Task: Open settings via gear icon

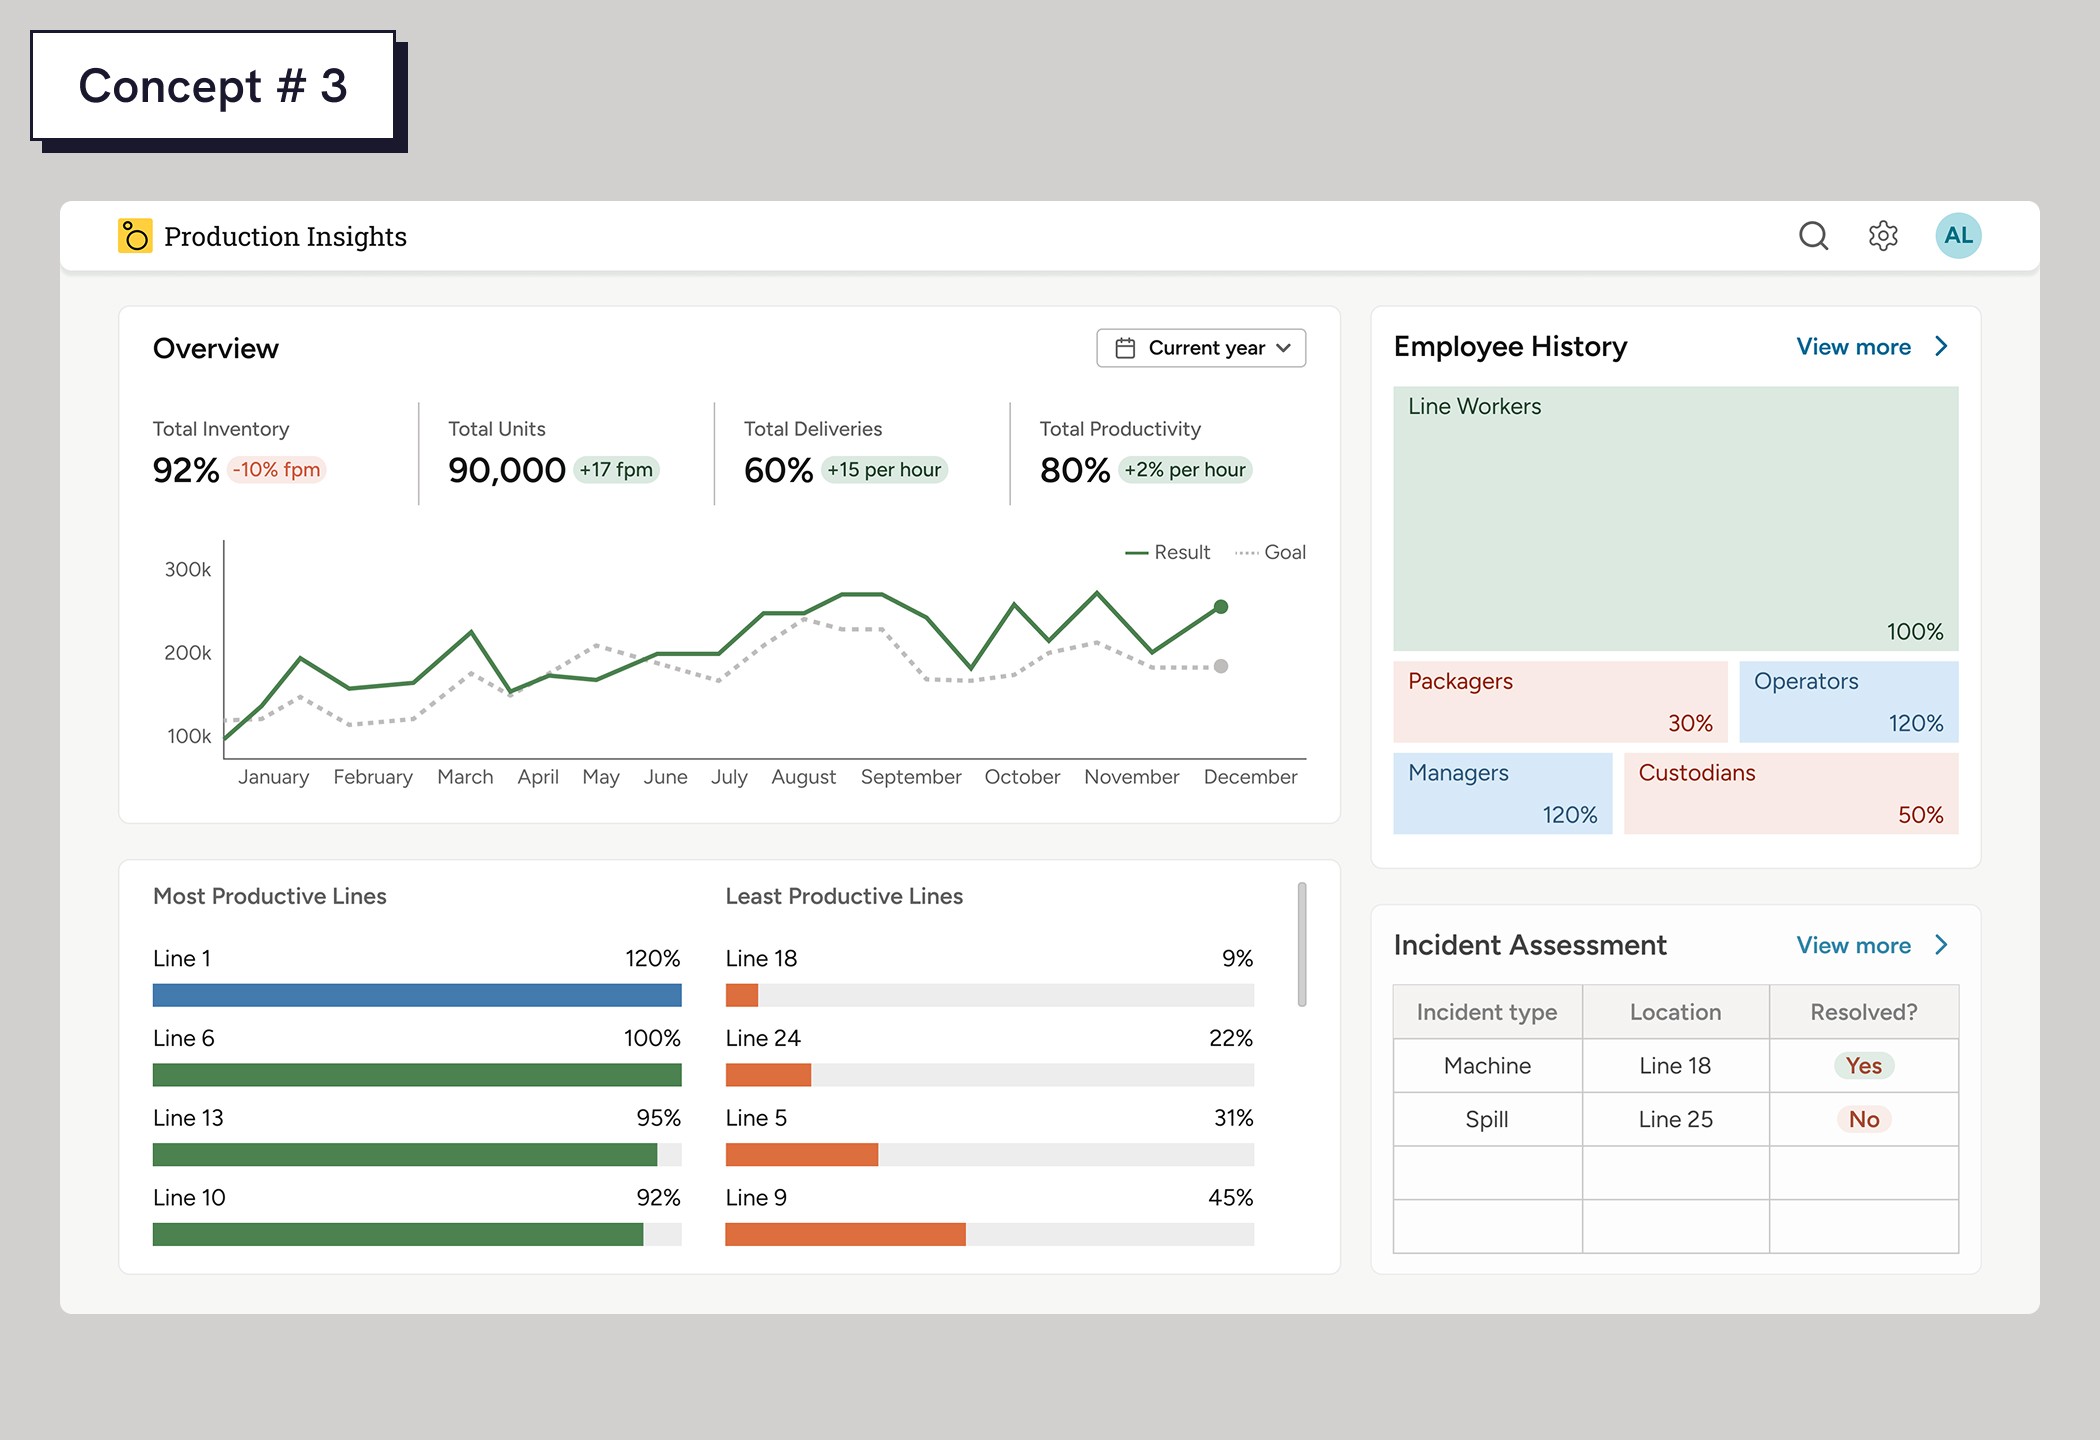Action: click(1883, 236)
